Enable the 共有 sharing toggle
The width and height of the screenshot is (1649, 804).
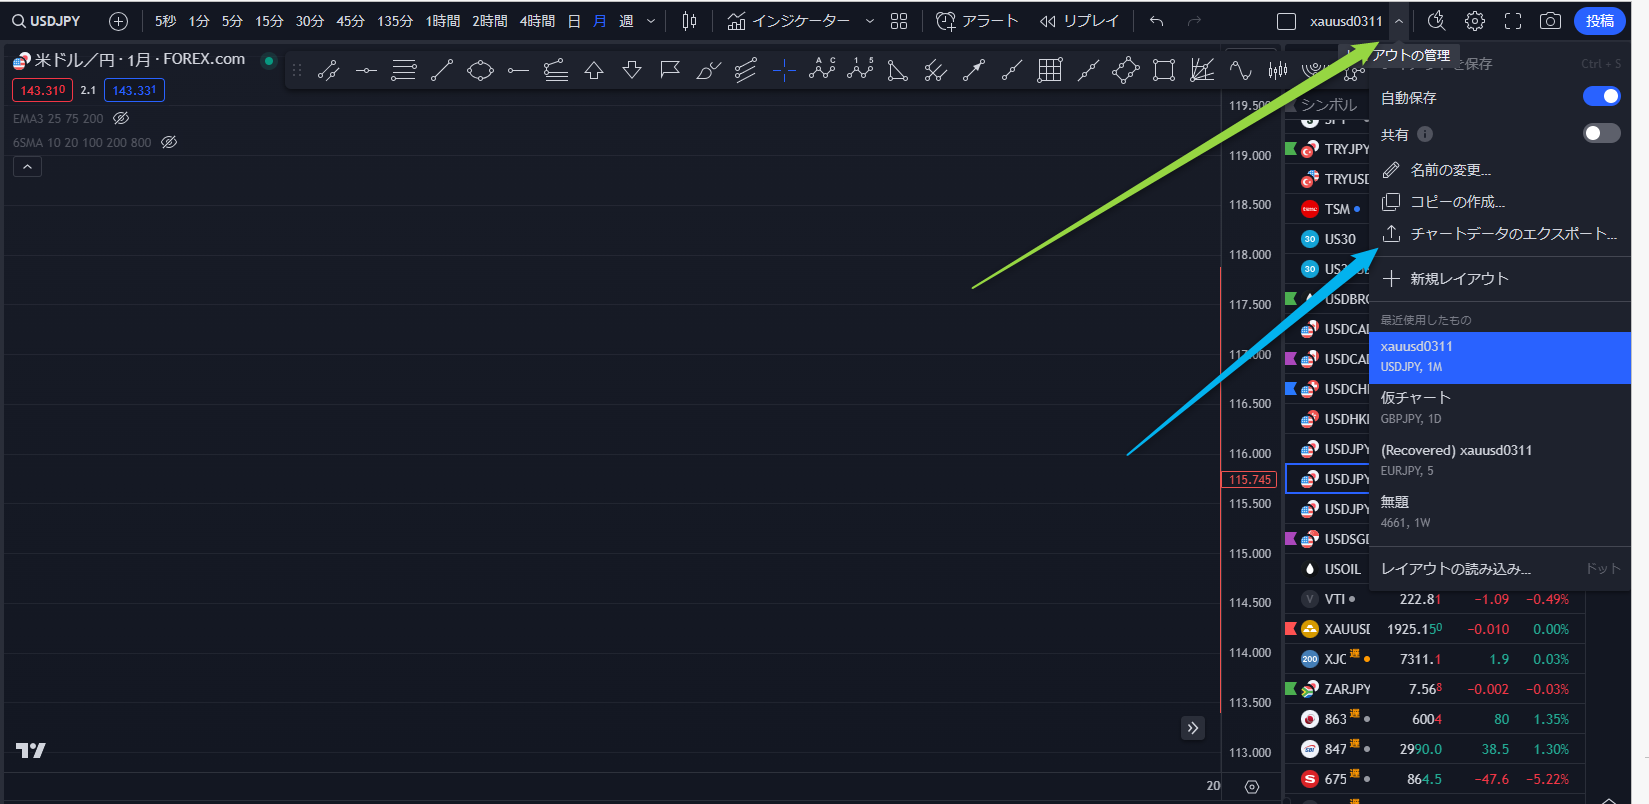pos(1601,133)
